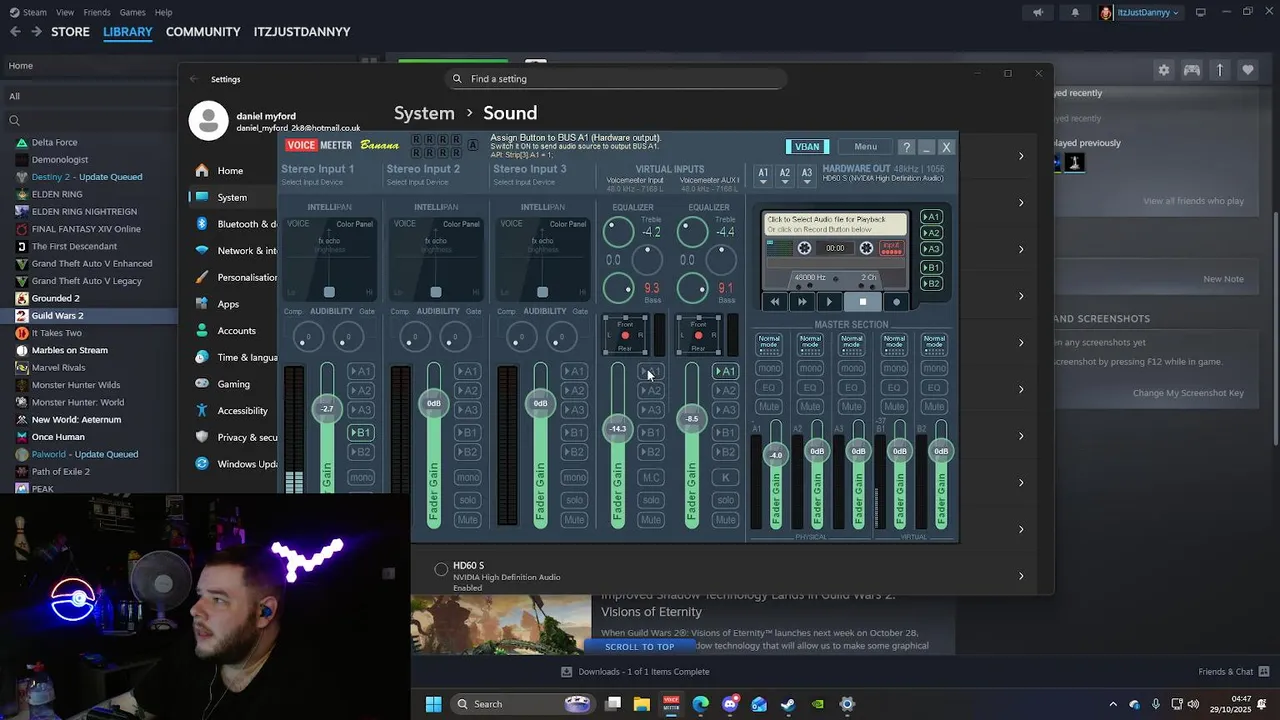The height and width of the screenshot is (720, 1280).
Task: Open VBAN settings in Voicemeeter
Action: tap(807, 147)
